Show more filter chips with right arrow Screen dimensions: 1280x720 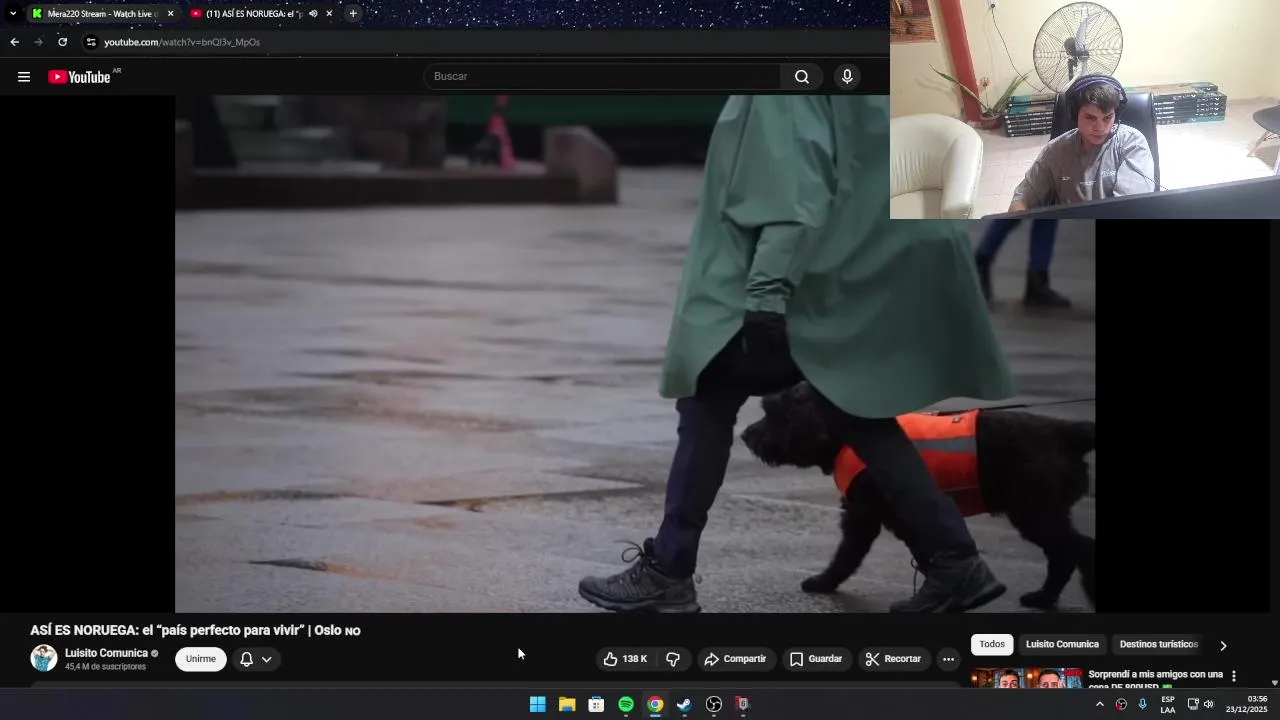1222,646
